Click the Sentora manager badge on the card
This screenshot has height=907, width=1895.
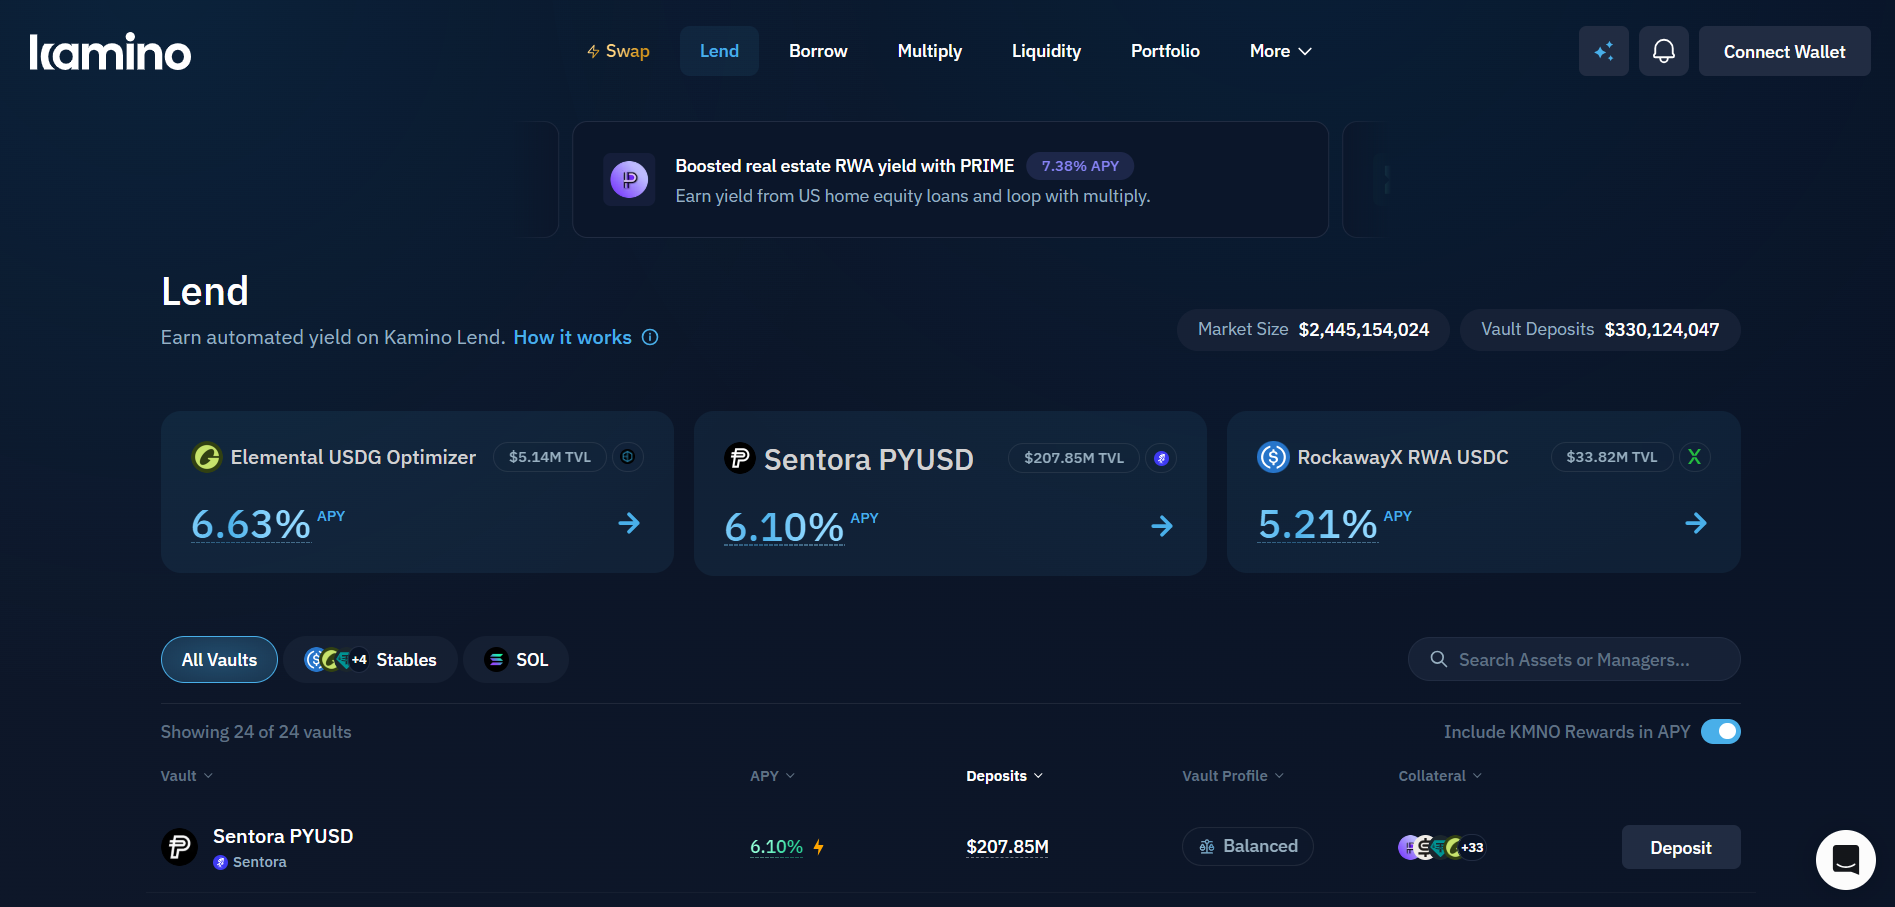(x=1161, y=458)
